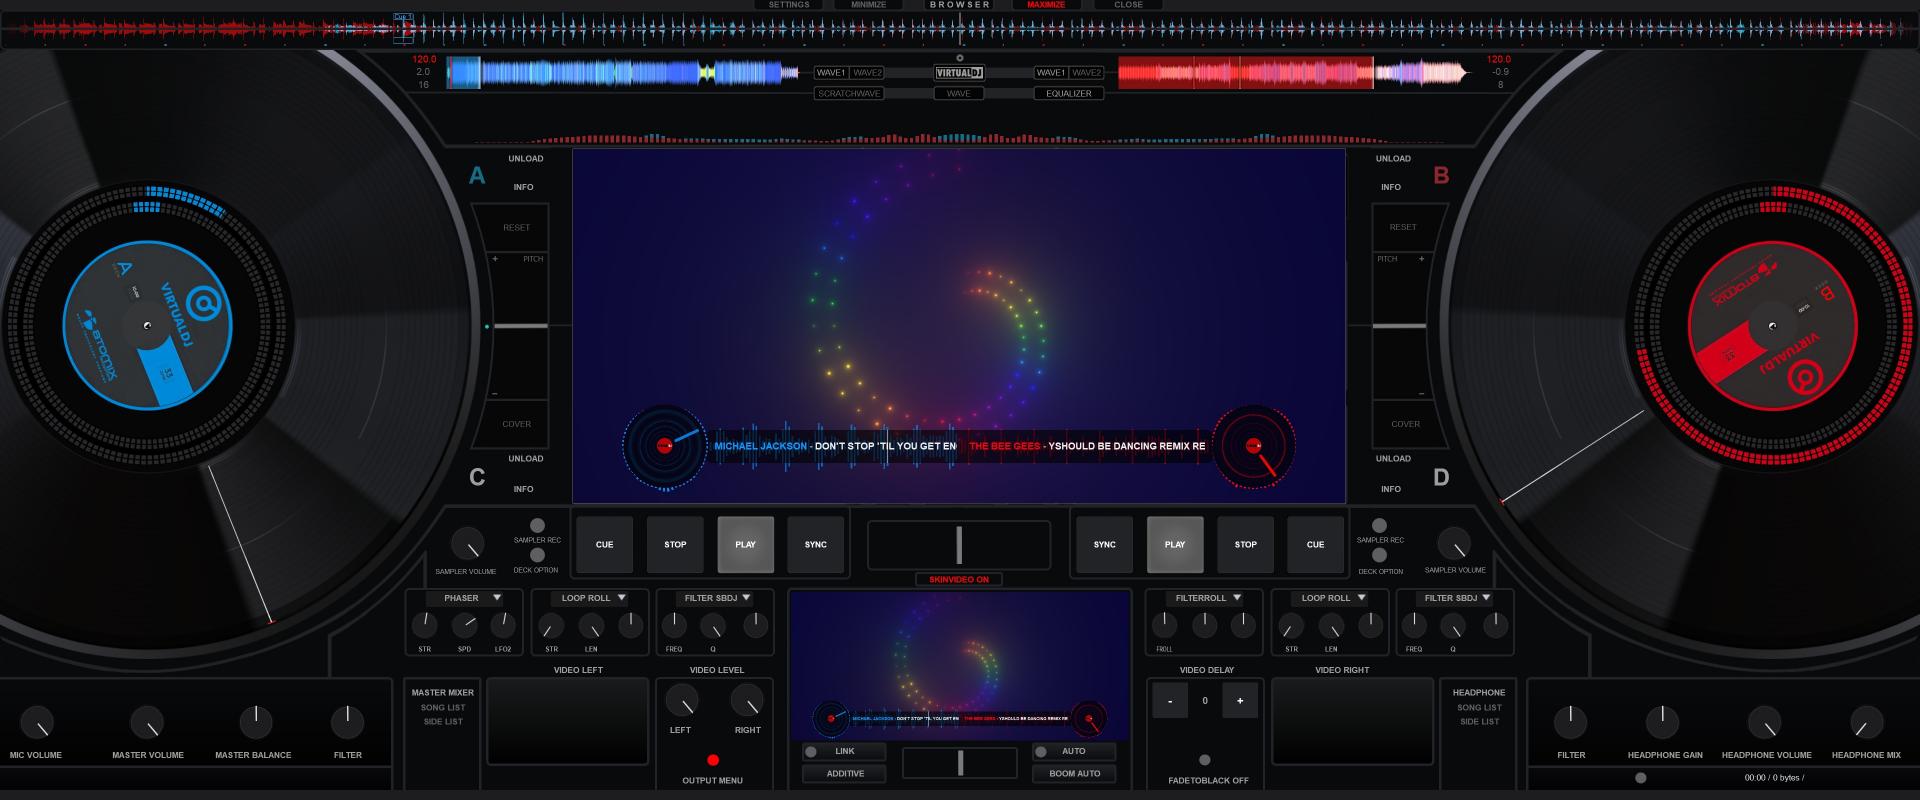Image resolution: width=1920 pixels, height=800 pixels.
Task: Click the BOOM AUTO button
Action: pyautogui.click(x=1075, y=773)
